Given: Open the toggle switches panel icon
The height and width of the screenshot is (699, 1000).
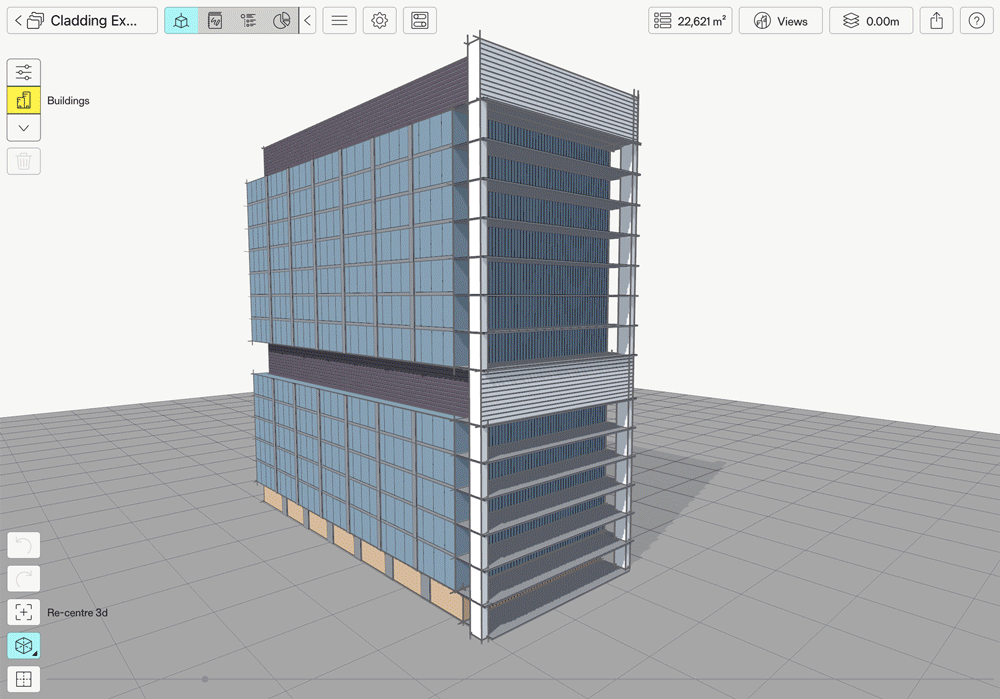Looking at the screenshot, I should (x=420, y=21).
